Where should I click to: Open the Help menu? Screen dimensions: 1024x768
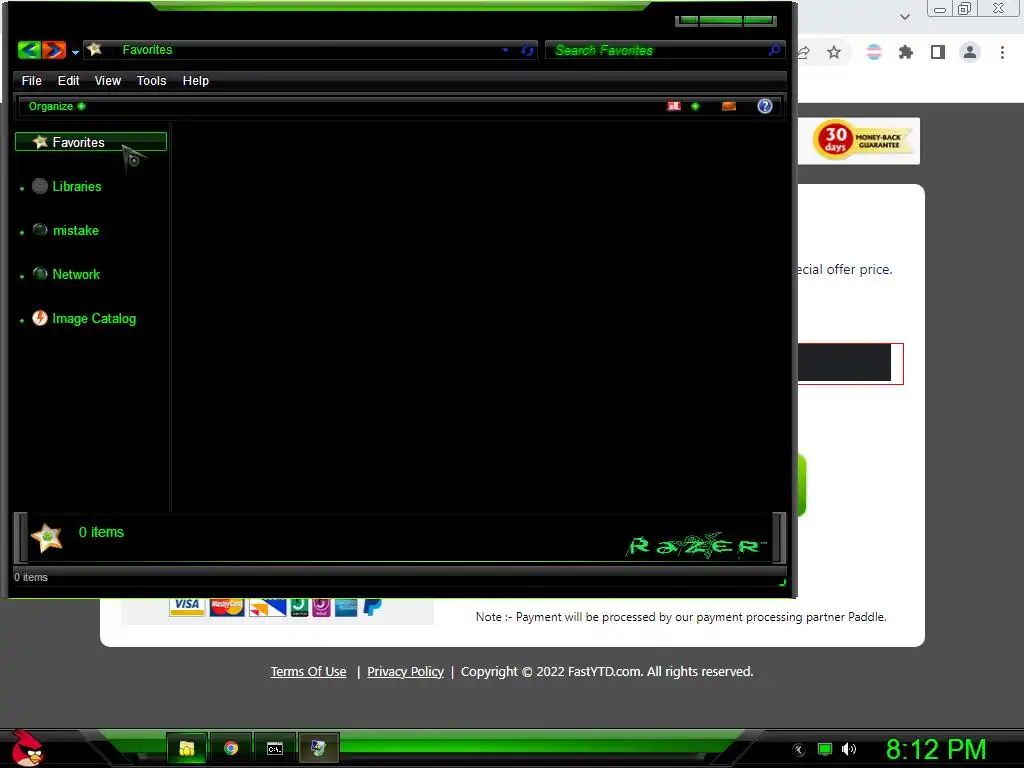pyautogui.click(x=195, y=80)
